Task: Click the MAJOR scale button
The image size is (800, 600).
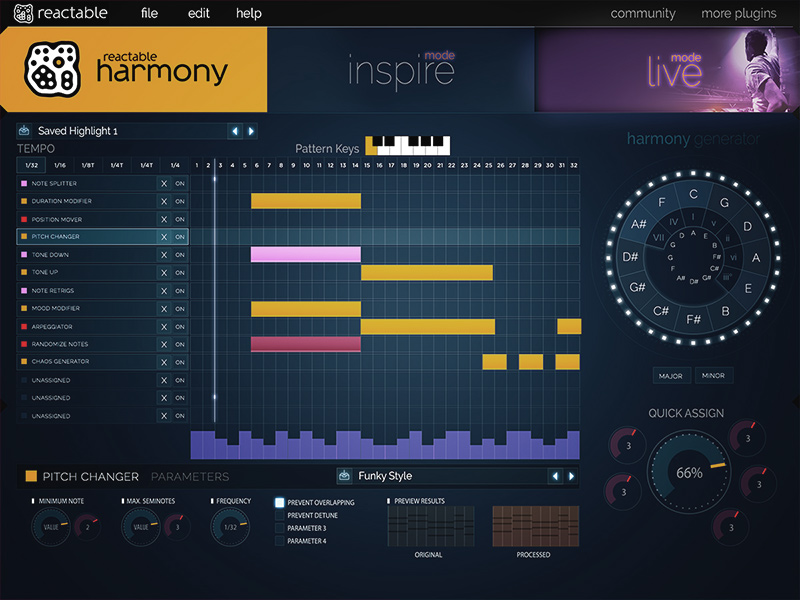Action: tap(670, 376)
